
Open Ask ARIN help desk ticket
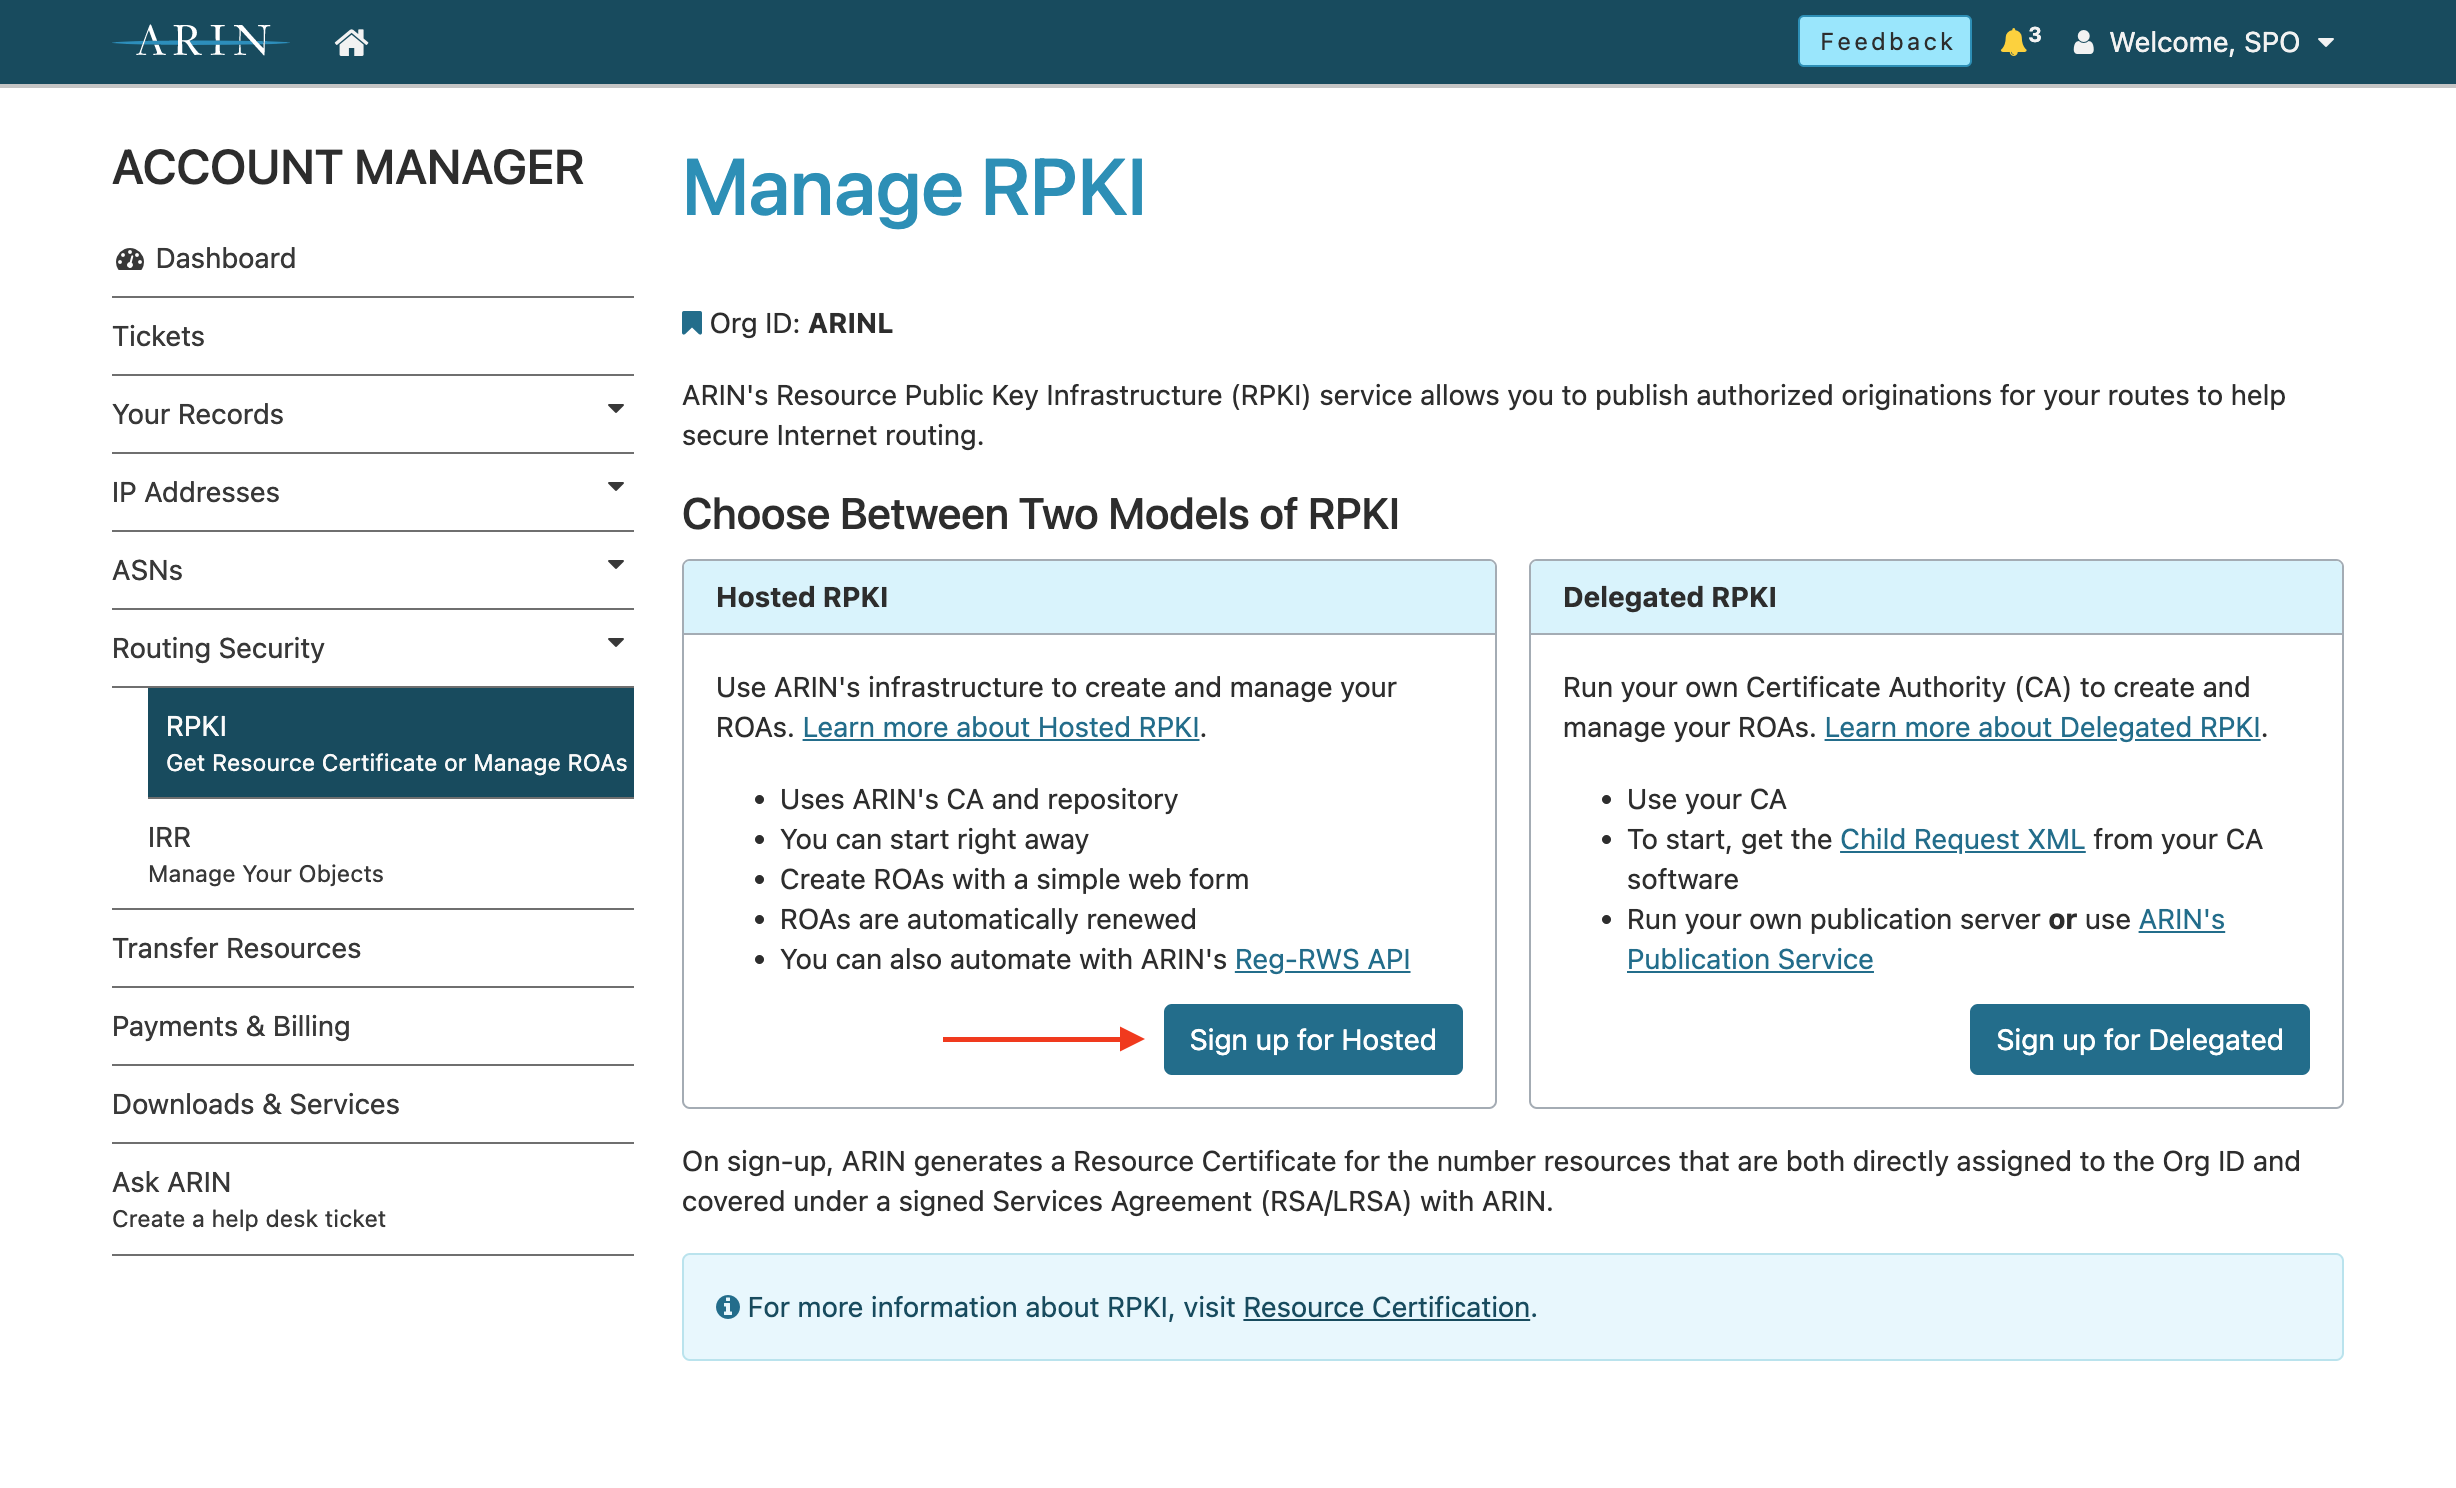point(372,1199)
